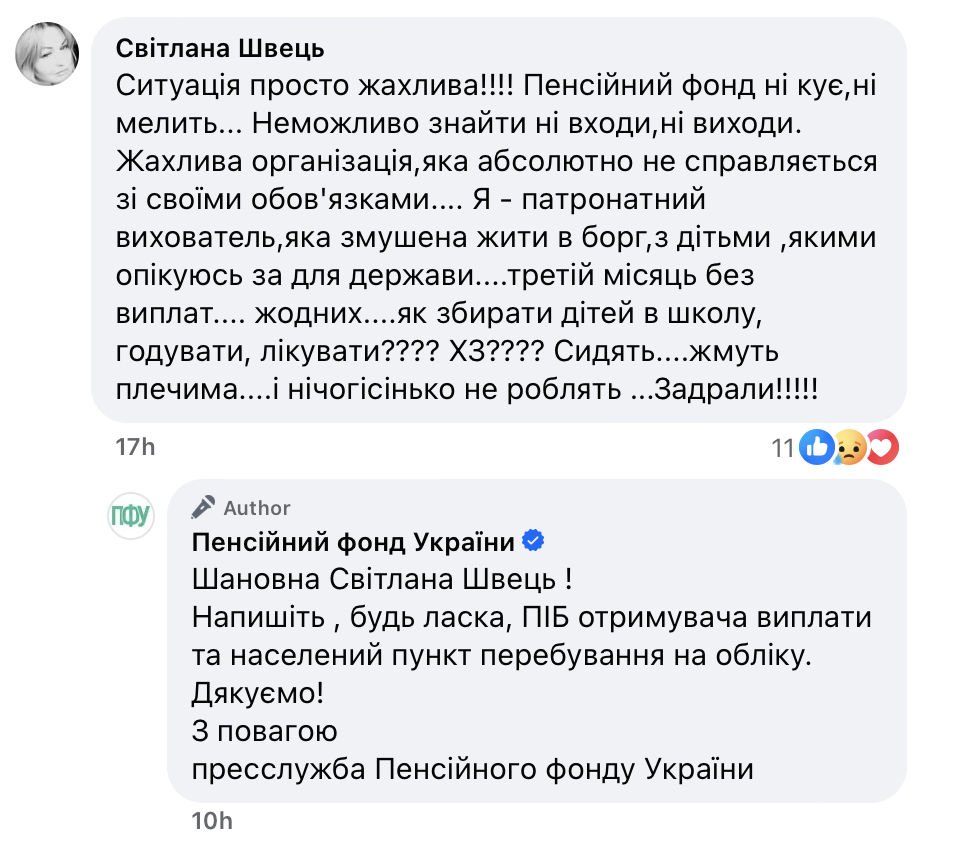Click the 'Ситуація просто жахлива' opening line
Viewport: 972px width, 857px height.
(314, 87)
